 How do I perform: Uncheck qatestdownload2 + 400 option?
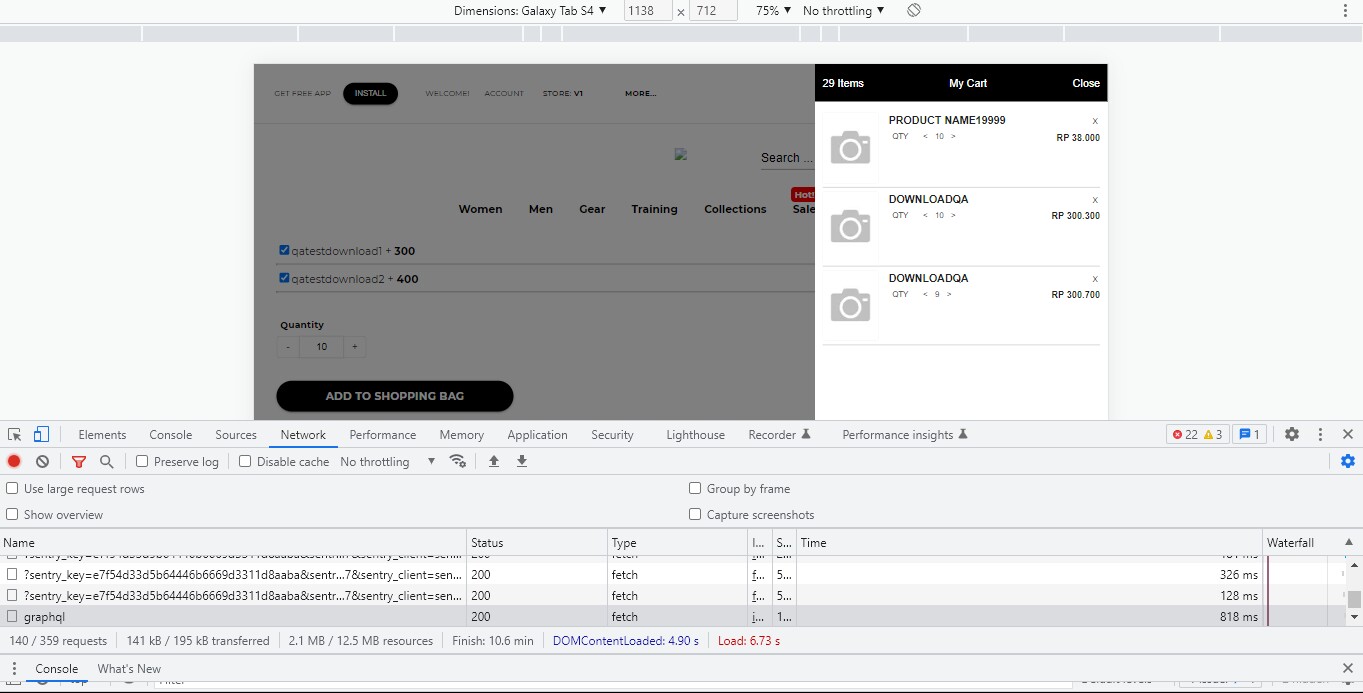[284, 278]
